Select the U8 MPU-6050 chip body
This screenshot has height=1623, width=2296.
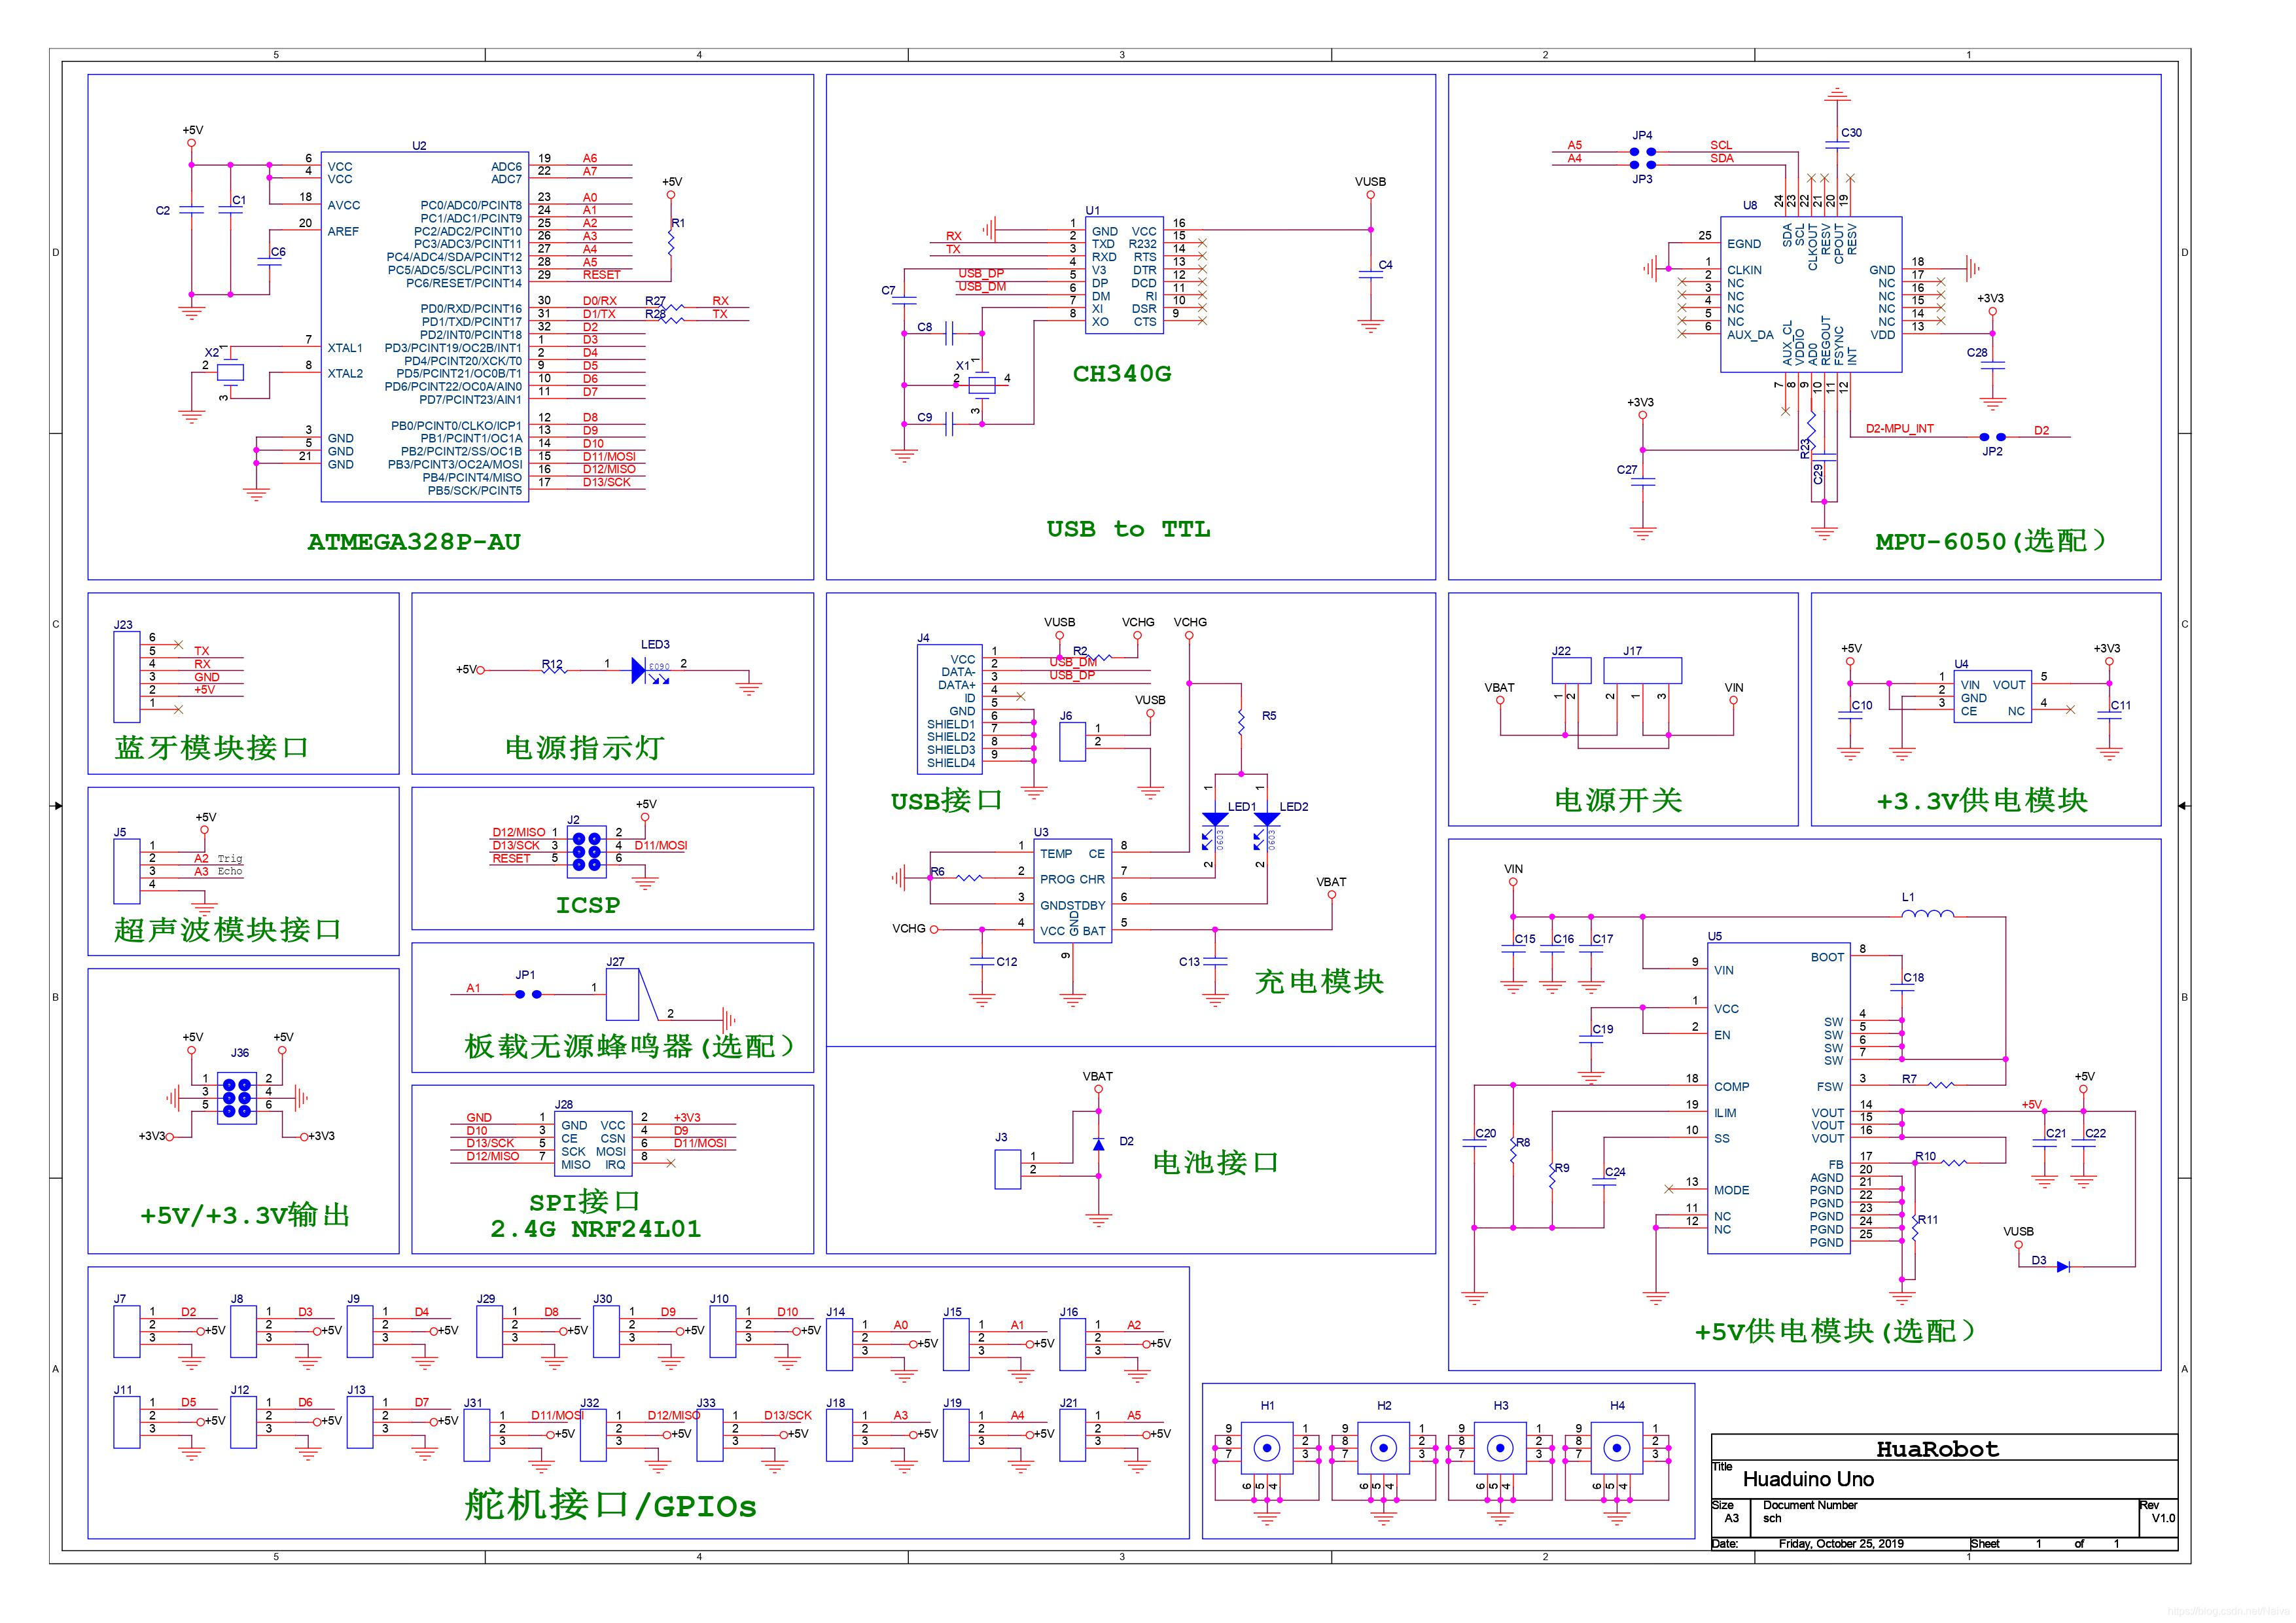(1810, 295)
